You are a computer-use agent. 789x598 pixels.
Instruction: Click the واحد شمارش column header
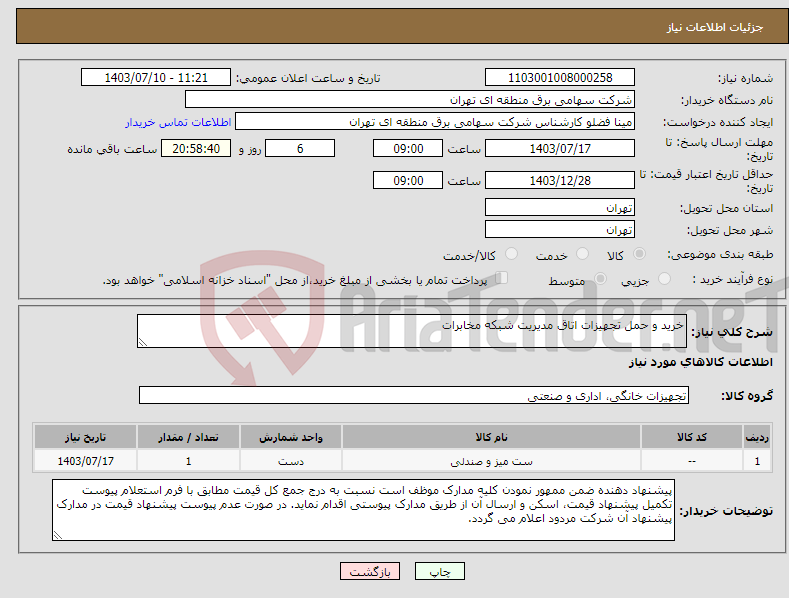(x=291, y=437)
